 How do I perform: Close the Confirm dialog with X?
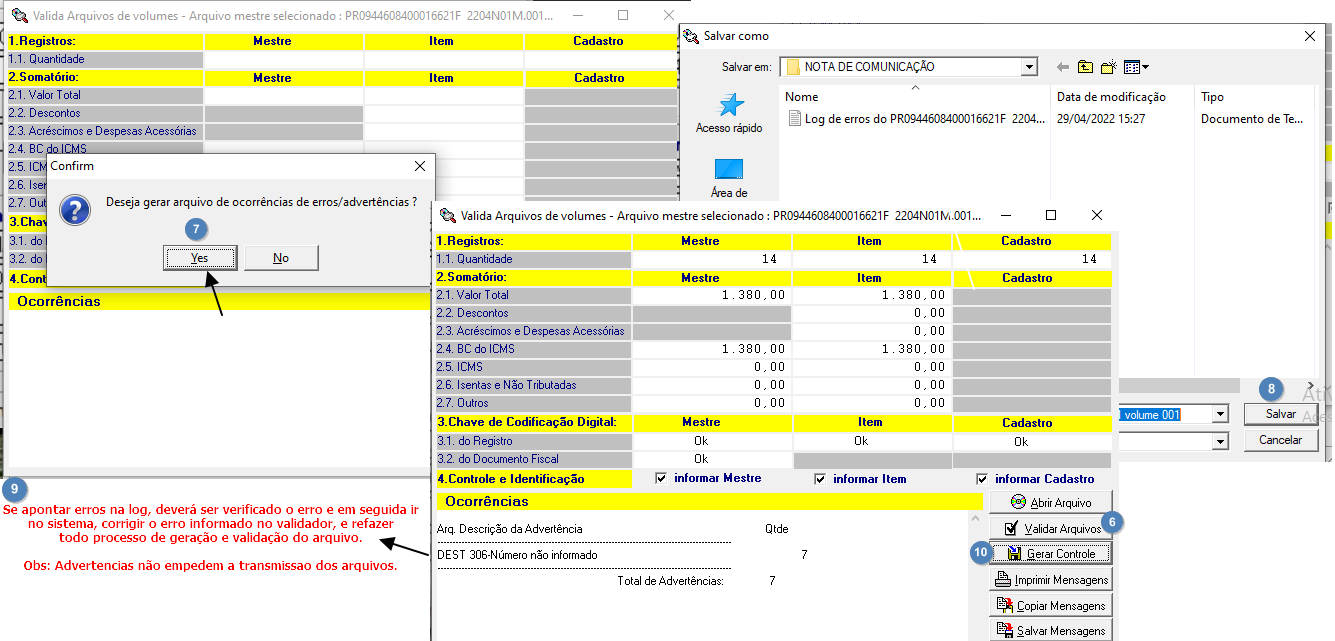click(x=419, y=166)
